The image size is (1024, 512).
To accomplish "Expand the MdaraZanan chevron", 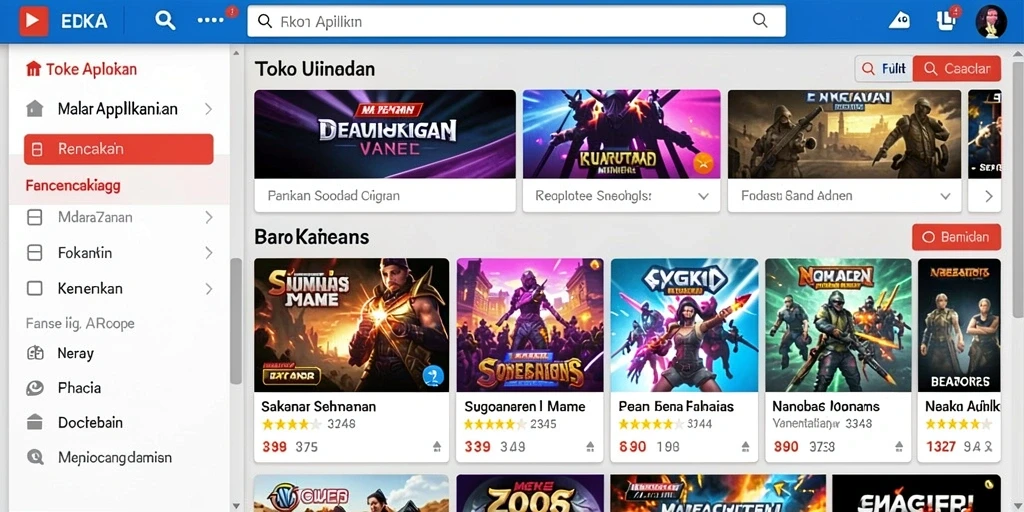I will coord(208,217).
